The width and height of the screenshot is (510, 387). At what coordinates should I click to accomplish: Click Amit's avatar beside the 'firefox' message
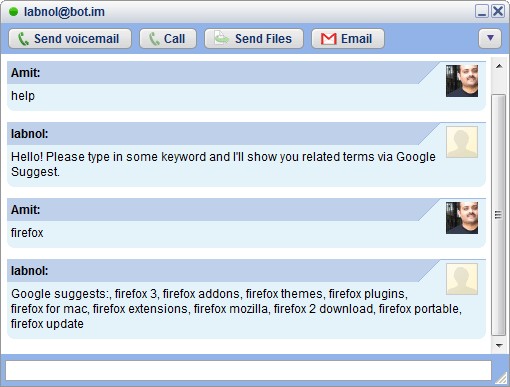pyautogui.click(x=462, y=218)
